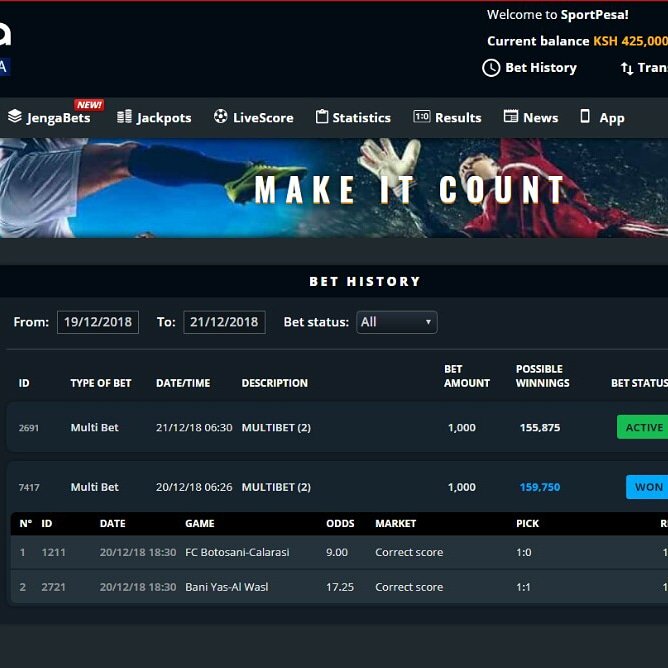Click the green ACTIVE status button
The height and width of the screenshot is (668, 668).
642,427
